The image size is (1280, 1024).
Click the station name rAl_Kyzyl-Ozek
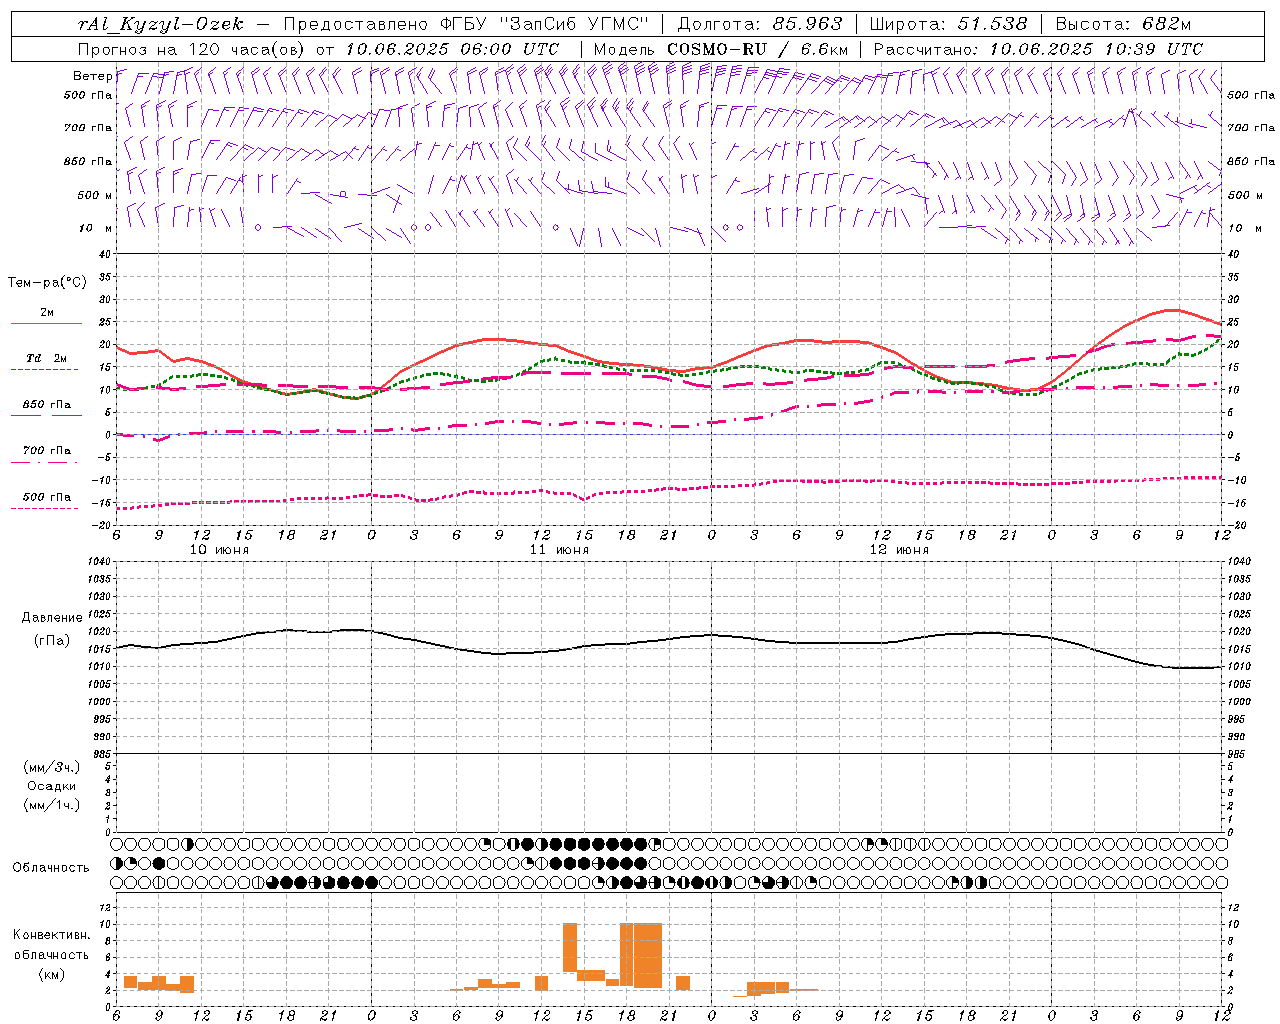[x=160, y=24]
